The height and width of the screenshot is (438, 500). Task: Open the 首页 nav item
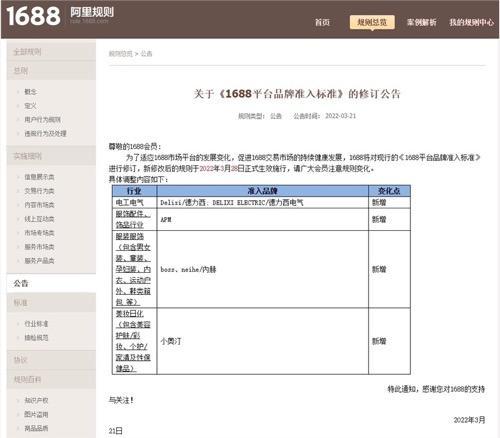[x=322, y=22]
